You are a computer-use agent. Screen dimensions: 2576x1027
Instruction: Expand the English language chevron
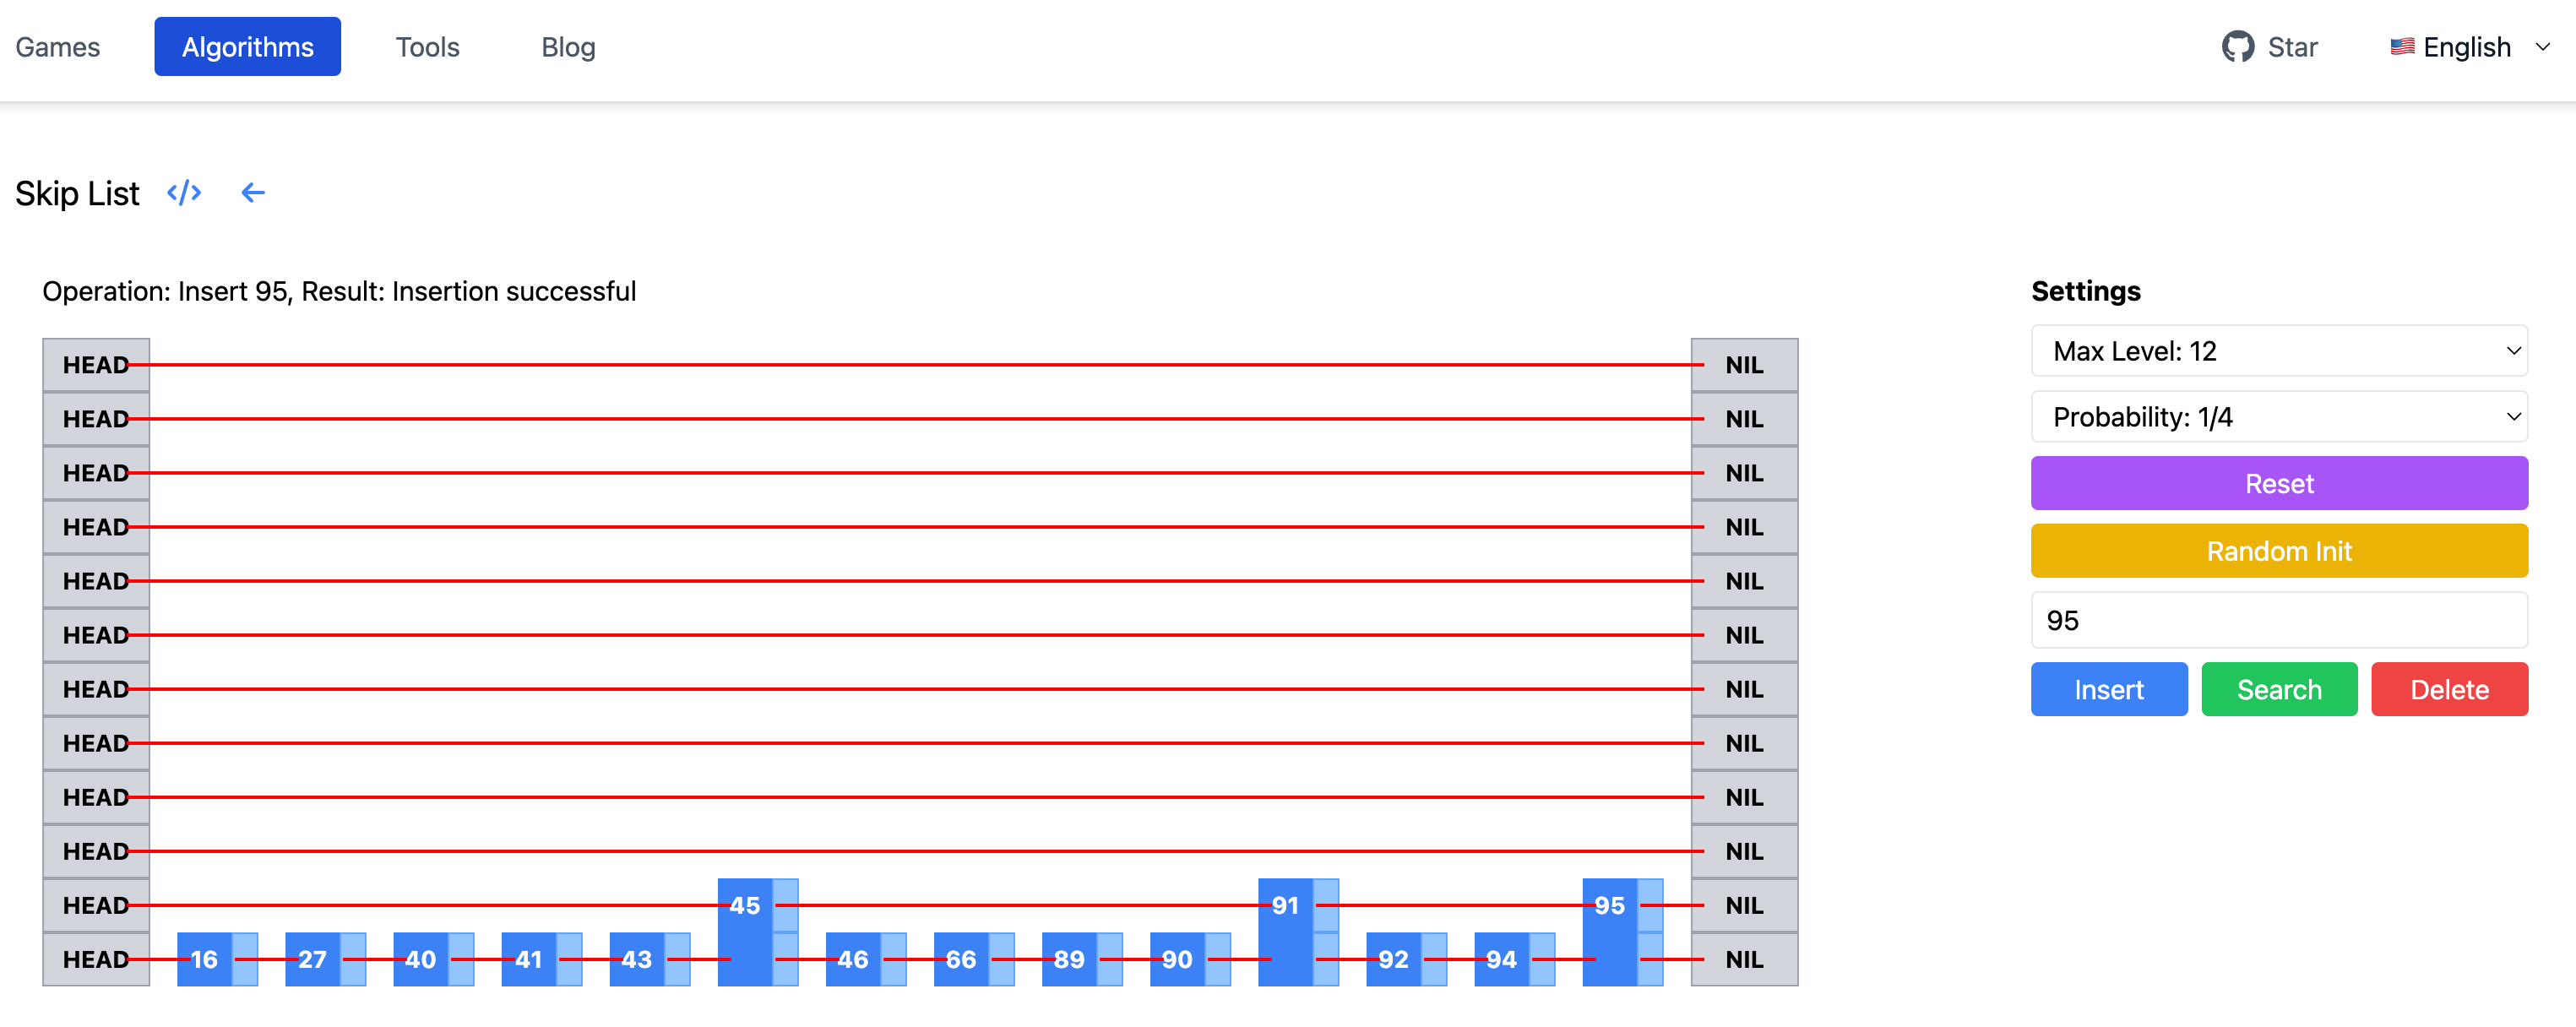[2542, 47]
